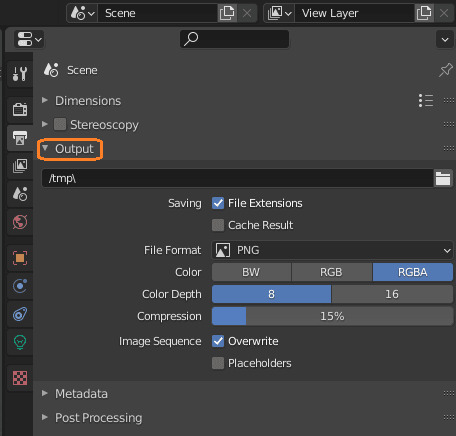Expand the Dimensions panel
The image size is (456, 436).
88,101
